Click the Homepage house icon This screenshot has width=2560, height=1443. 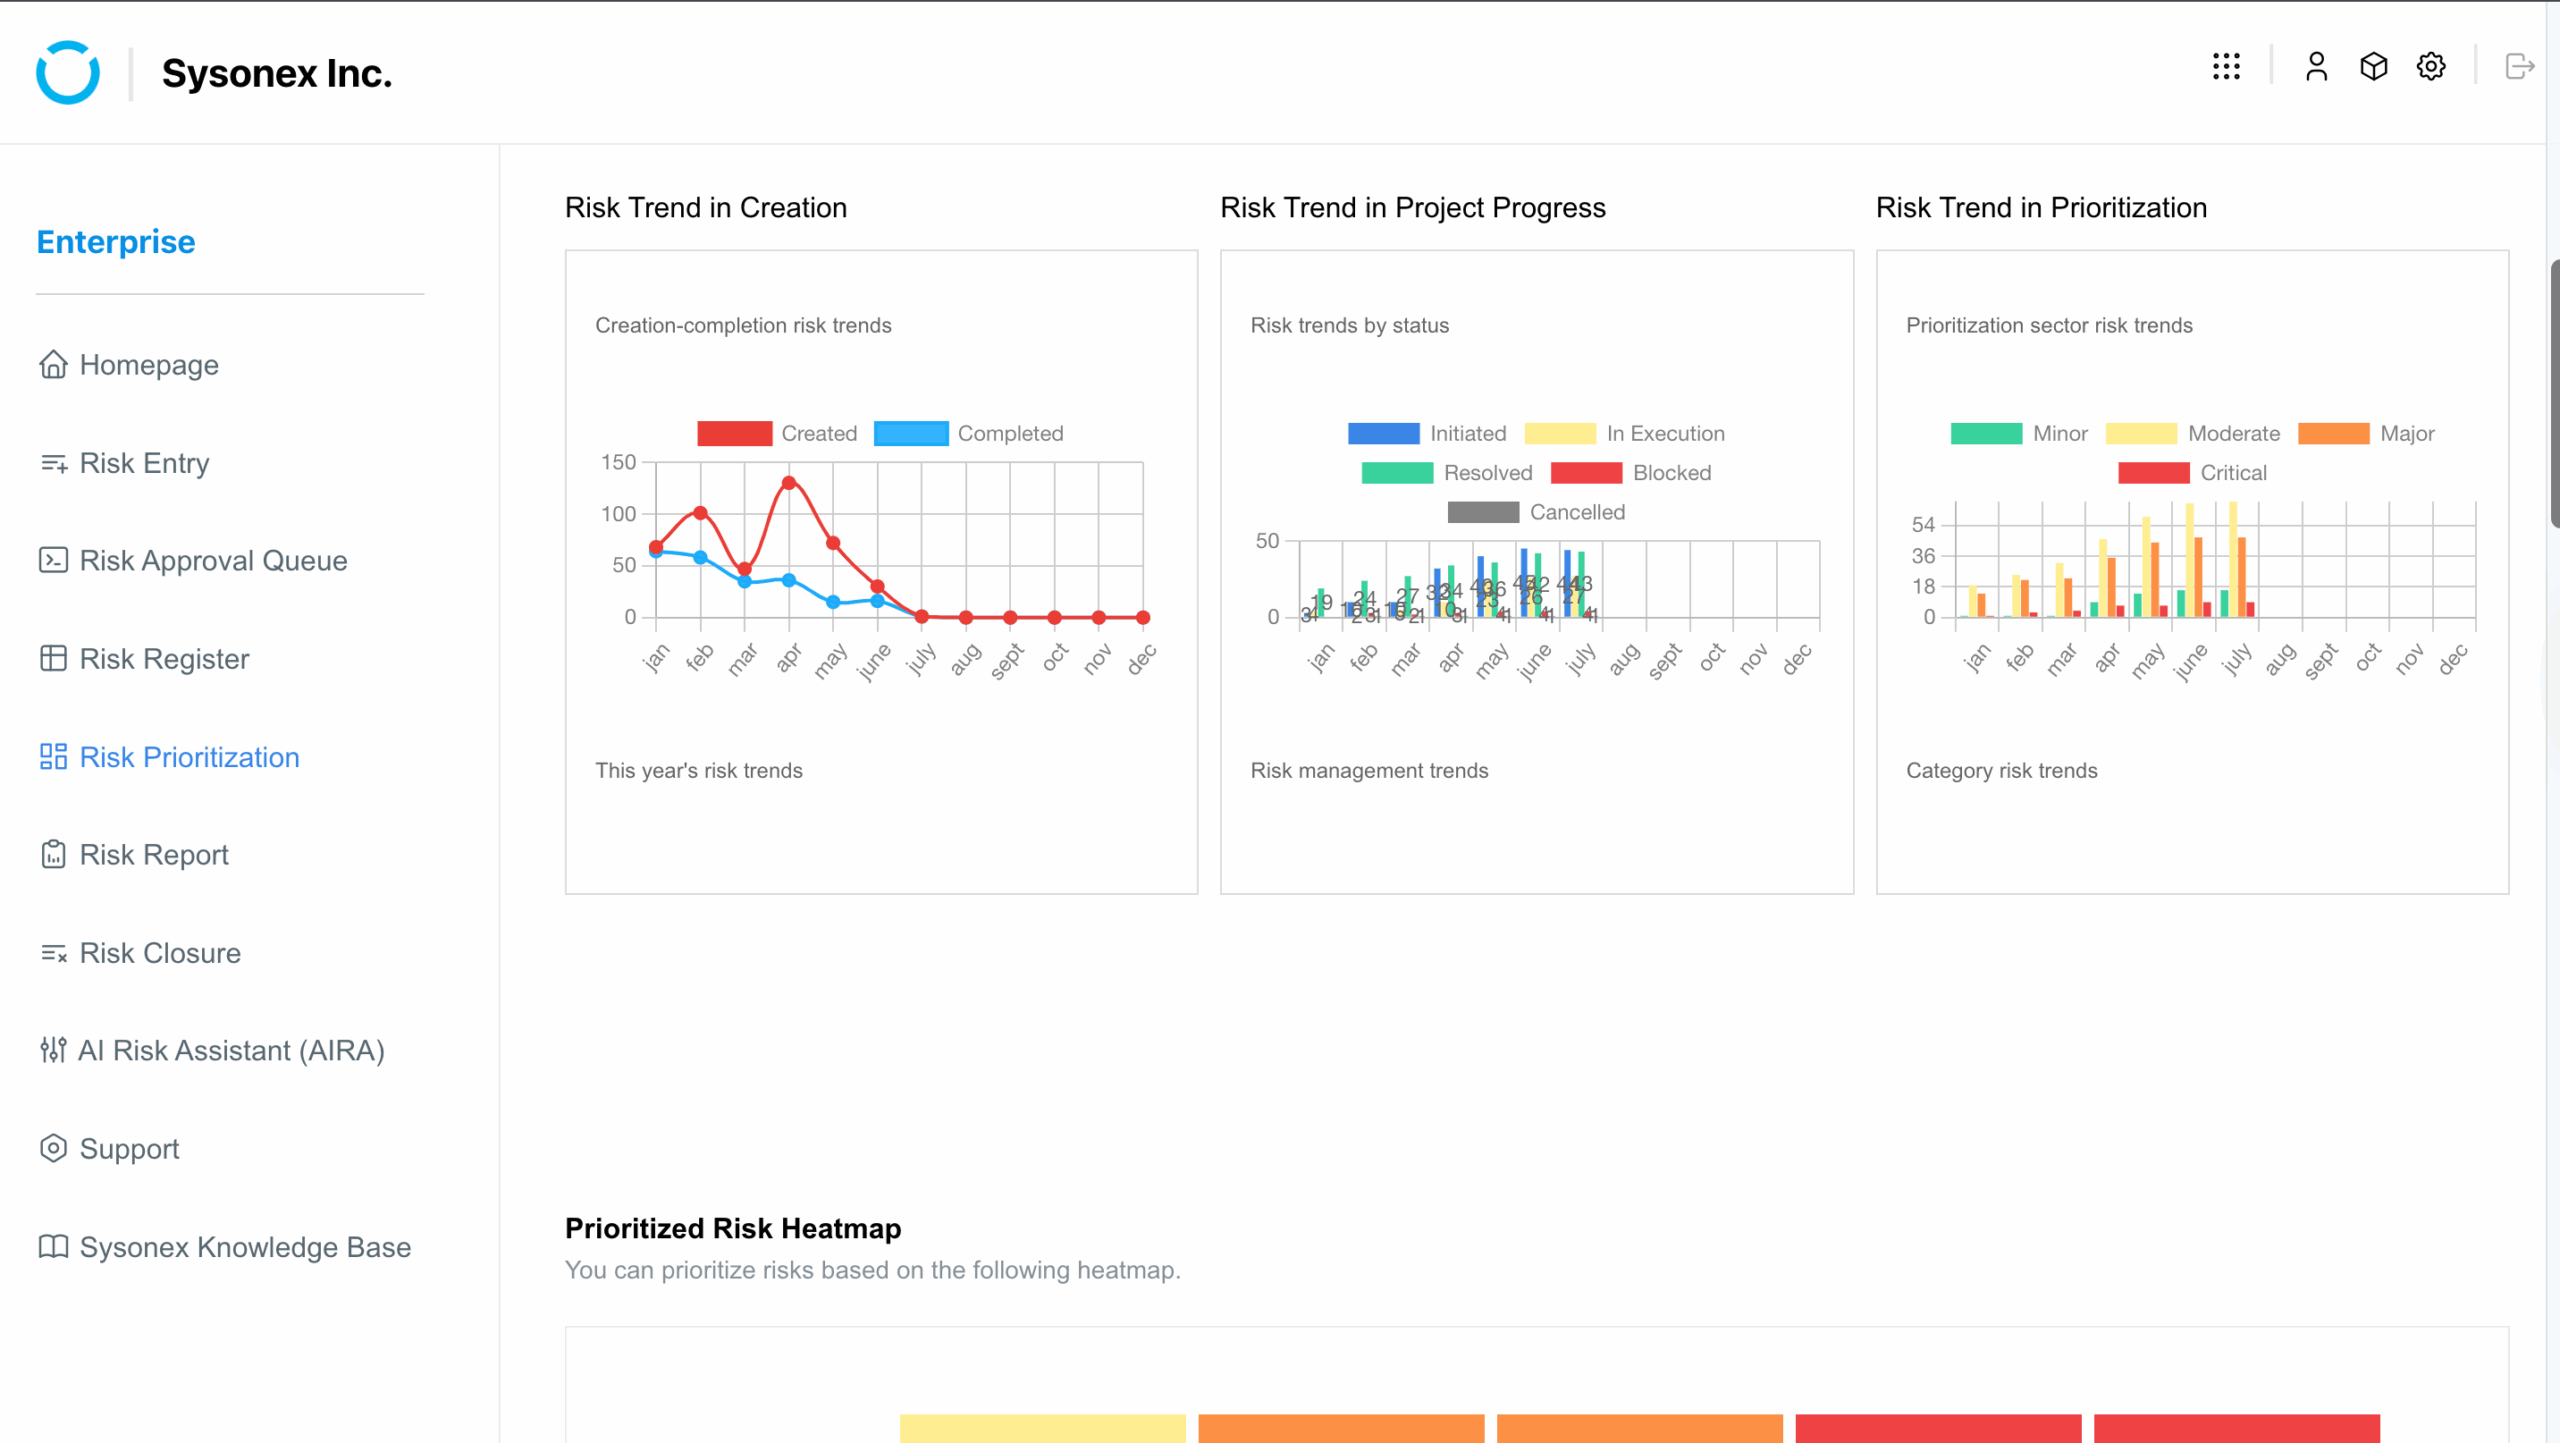coord(53,365)
